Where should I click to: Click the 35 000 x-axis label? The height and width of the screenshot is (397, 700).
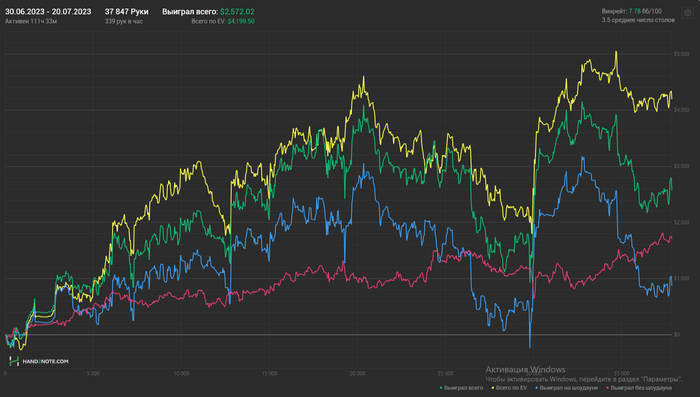pos(621,374)
